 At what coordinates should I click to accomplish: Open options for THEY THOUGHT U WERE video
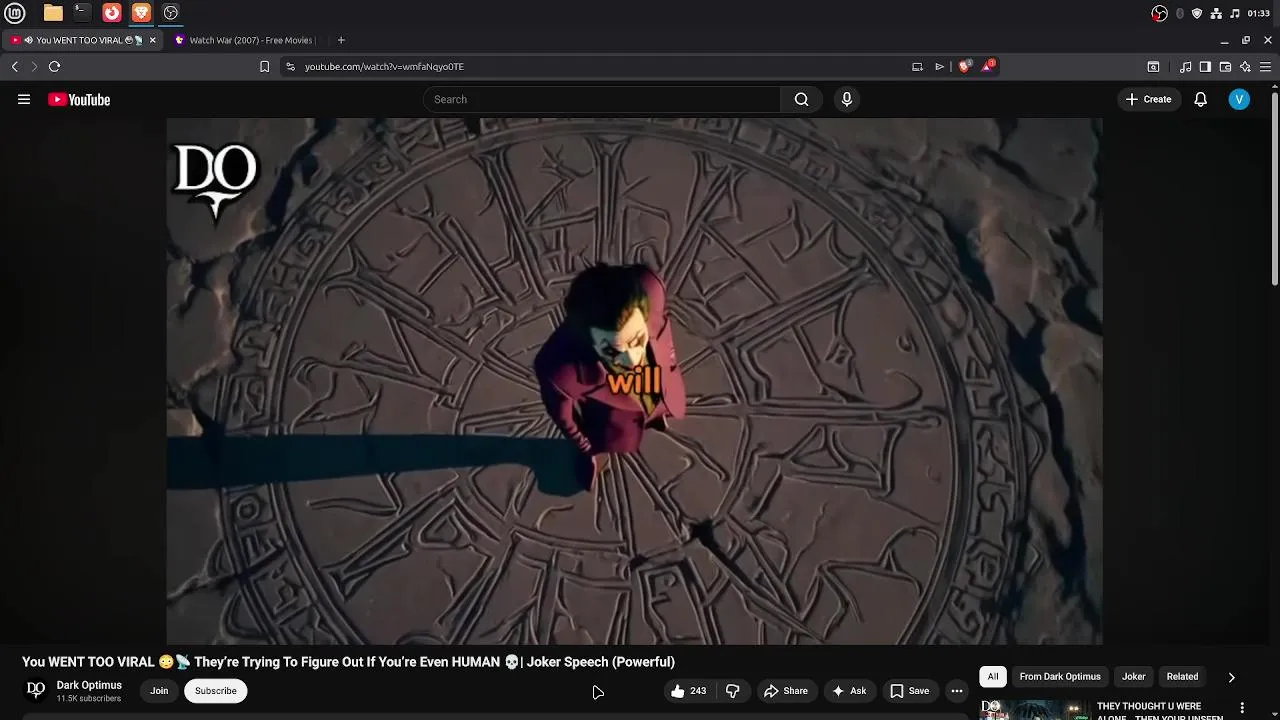(x=1243, y=708)
